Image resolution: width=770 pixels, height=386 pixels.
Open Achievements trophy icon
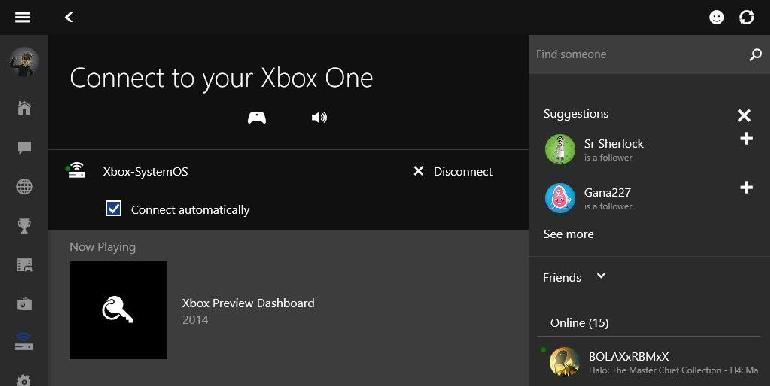[24, 226]
